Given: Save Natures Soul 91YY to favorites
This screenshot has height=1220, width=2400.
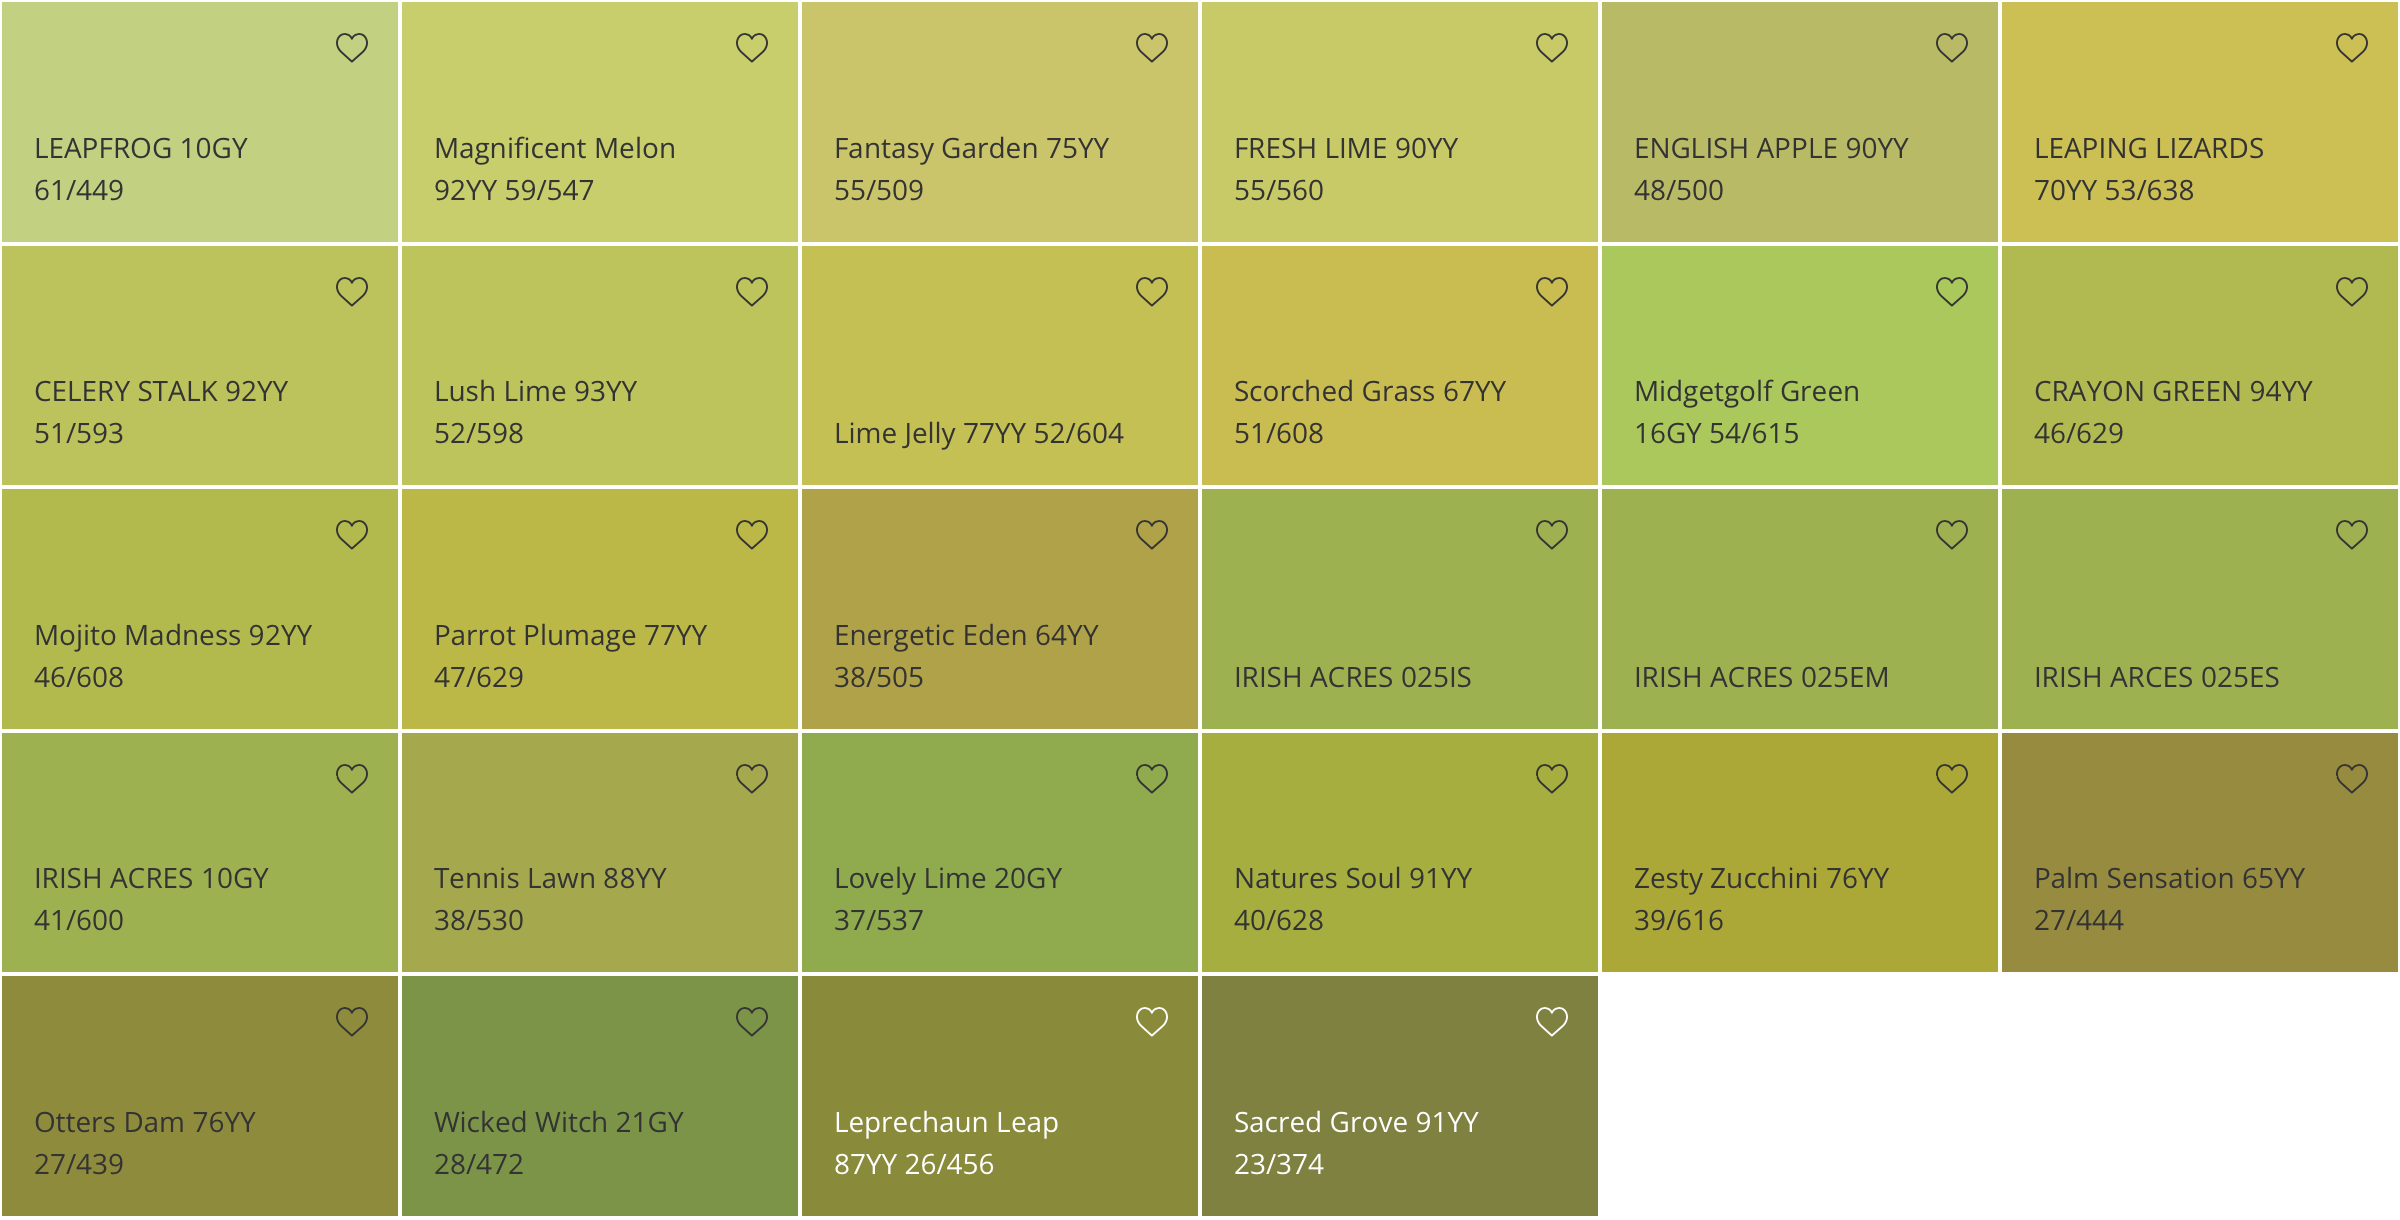Looking at the screenshot, I should (x=1552, y=779).
